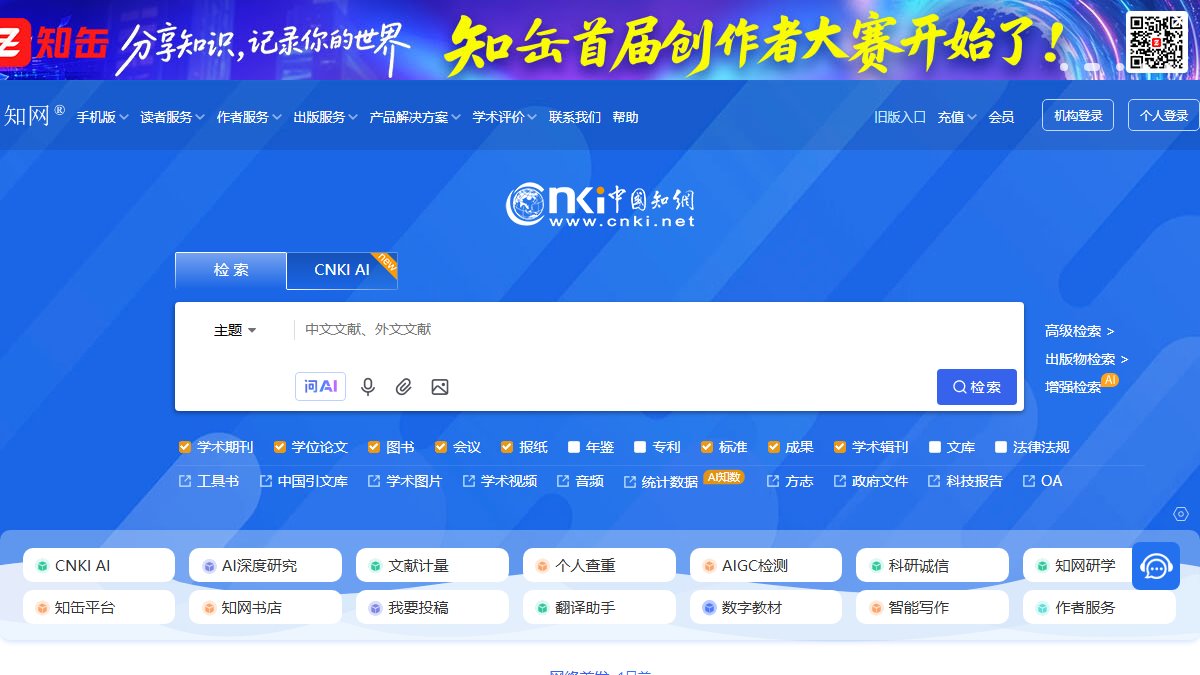Open the customer service chat icon

pos(1156,566)
